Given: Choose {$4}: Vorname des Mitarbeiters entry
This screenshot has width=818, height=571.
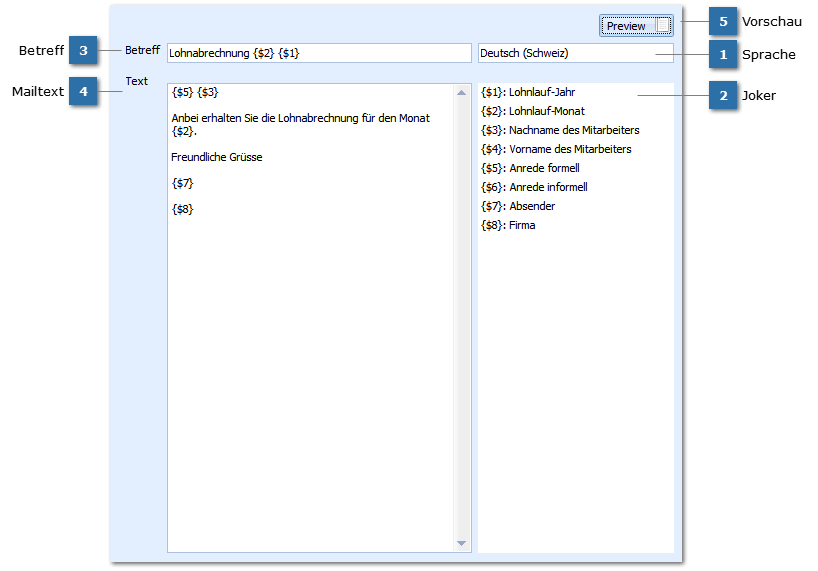Looking at the screenshot, I should (556, 149).
